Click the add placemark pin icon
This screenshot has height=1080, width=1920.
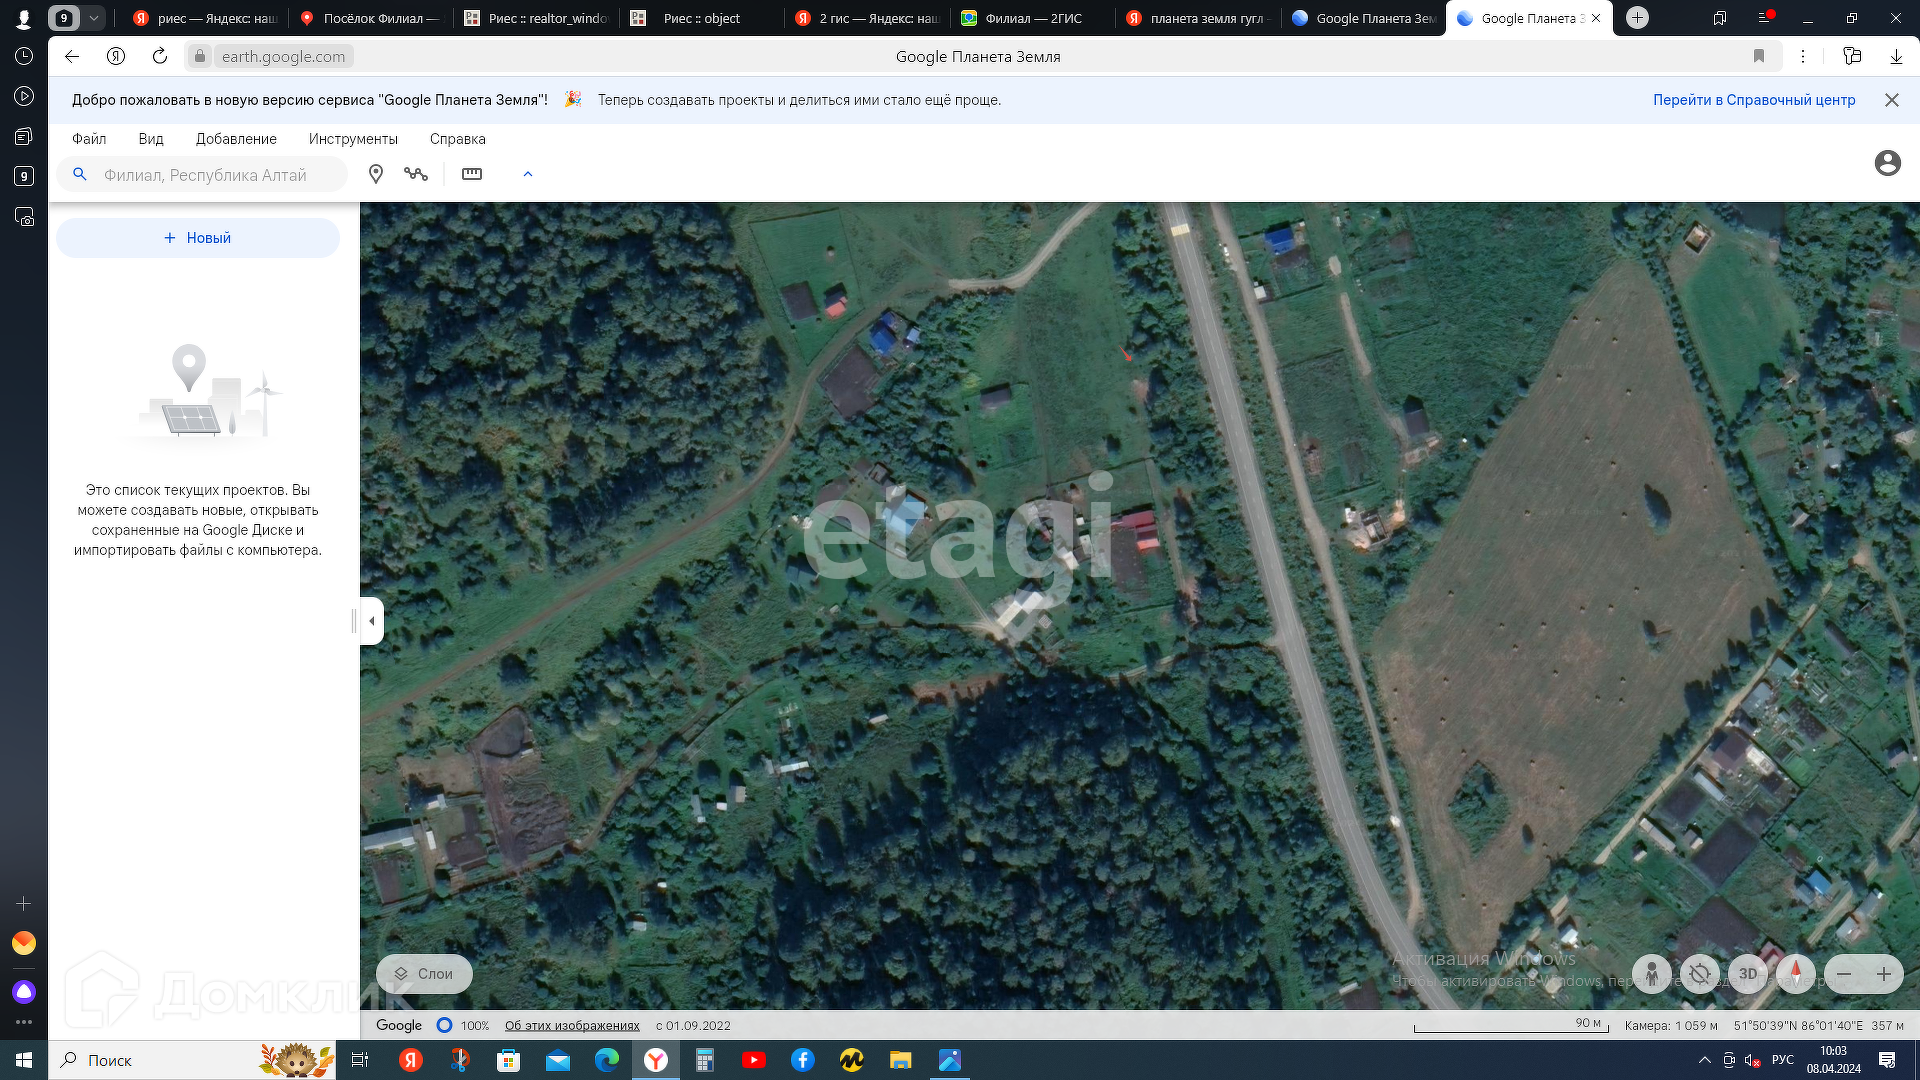[376, 174]
